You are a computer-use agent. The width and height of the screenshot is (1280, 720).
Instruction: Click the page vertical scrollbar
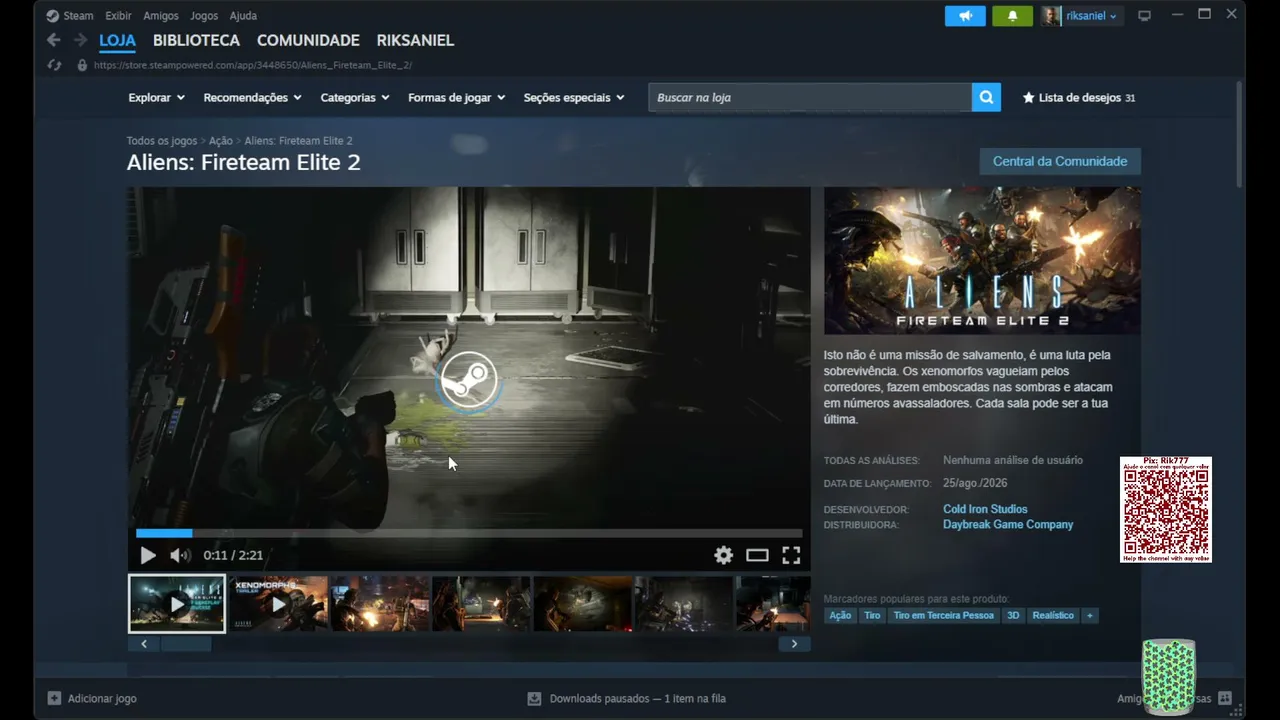[1240, 135]
